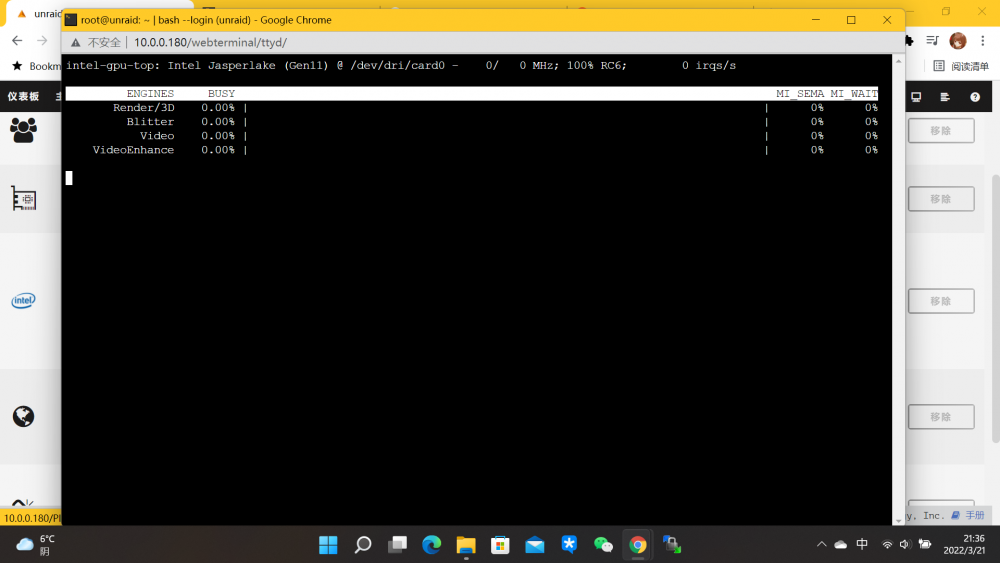Open the 手册 manual link
1000x563 pixels.
(969, 515)
